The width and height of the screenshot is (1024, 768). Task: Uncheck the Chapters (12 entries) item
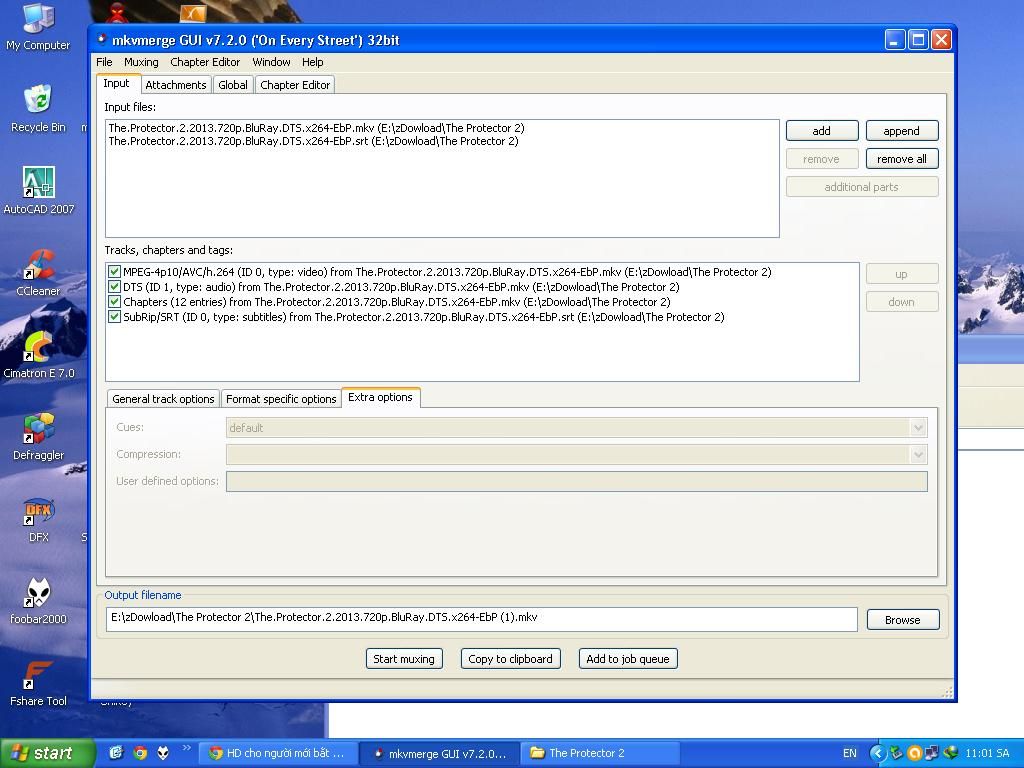tap(114, 302)
